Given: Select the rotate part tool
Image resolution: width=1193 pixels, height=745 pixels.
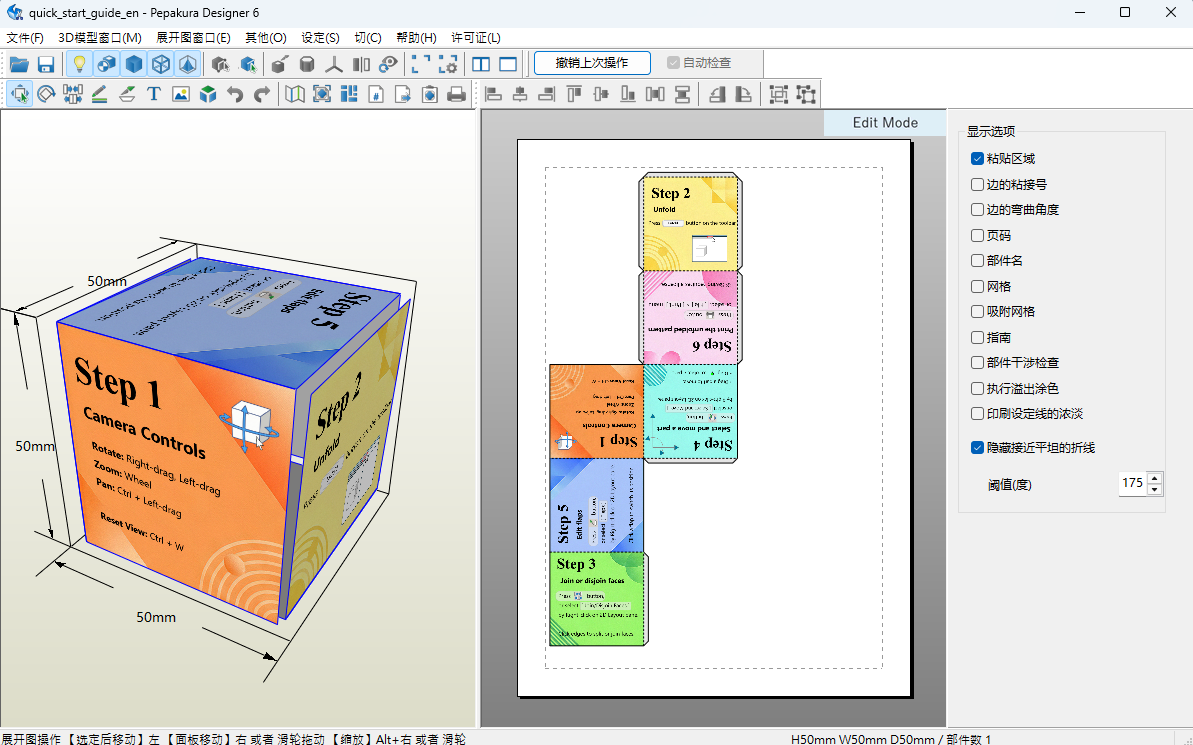Looking at the screenshot, I should point(46,94).
